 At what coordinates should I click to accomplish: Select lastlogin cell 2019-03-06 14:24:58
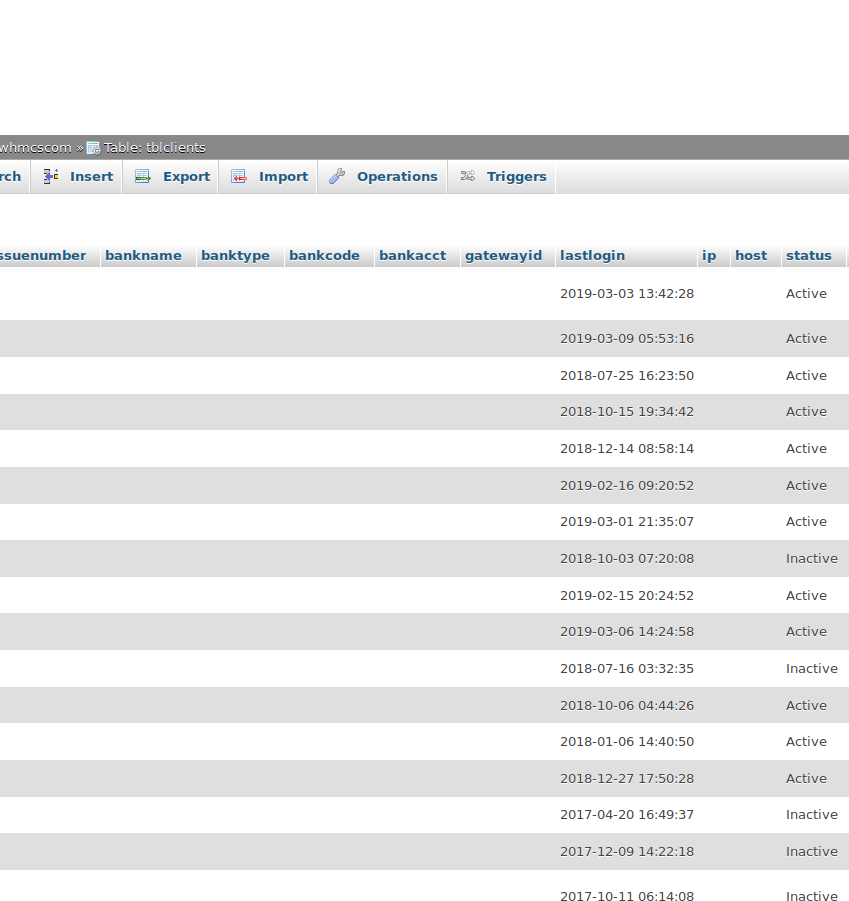627,632
